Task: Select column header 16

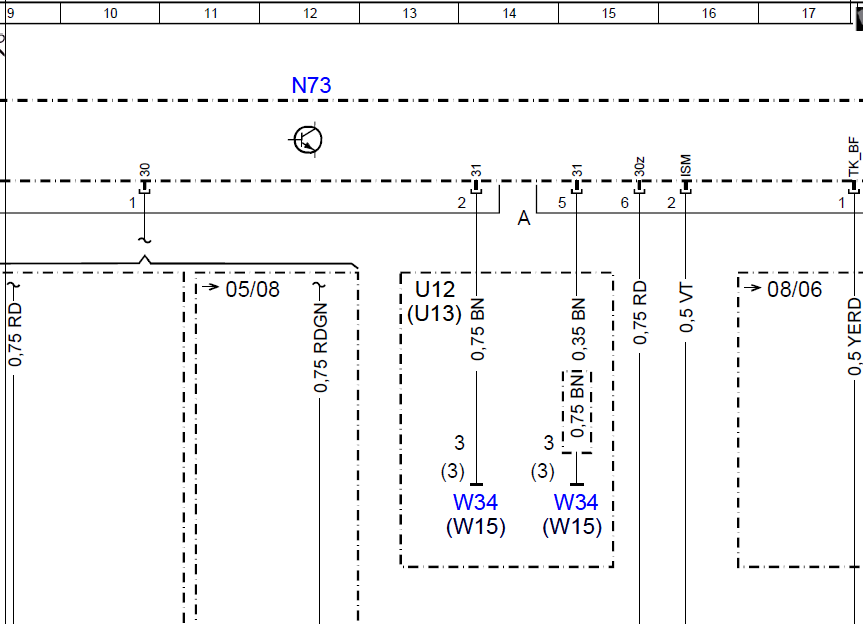Action: [x=709, y=13]
